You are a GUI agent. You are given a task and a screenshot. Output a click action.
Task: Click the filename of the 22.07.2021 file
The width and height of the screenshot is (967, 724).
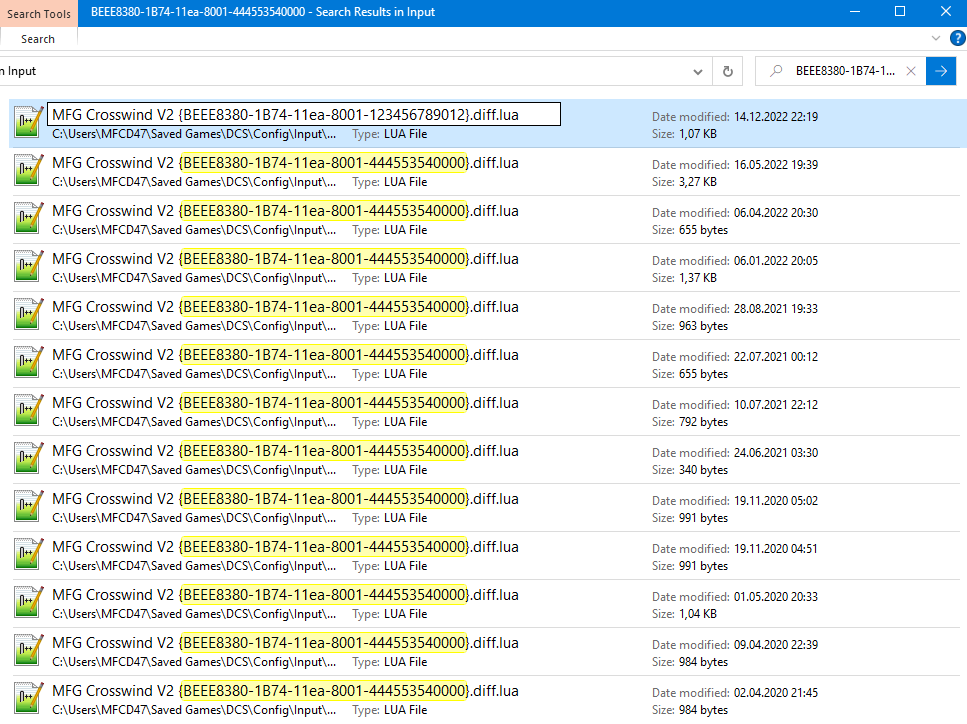click(x=286, y=355)
